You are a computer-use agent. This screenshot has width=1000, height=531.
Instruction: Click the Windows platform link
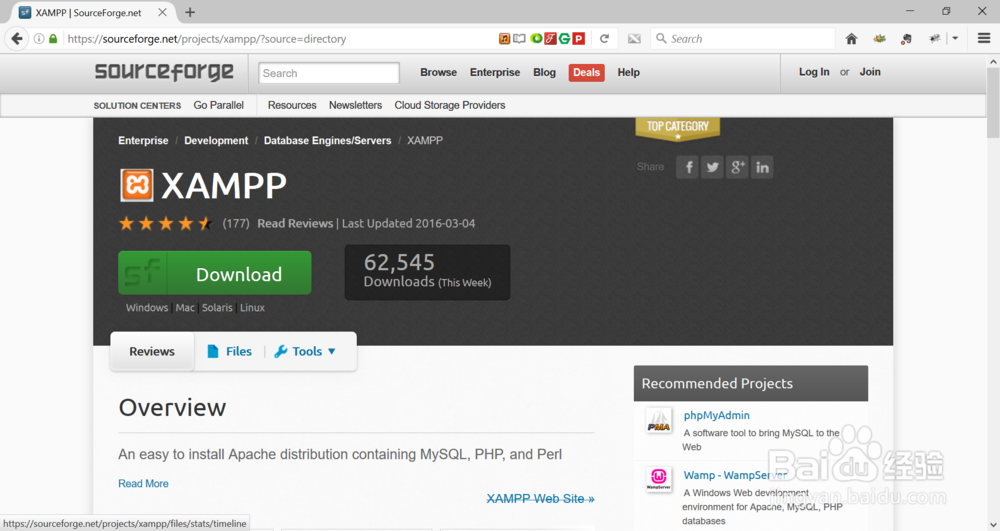tap(147, 307)
